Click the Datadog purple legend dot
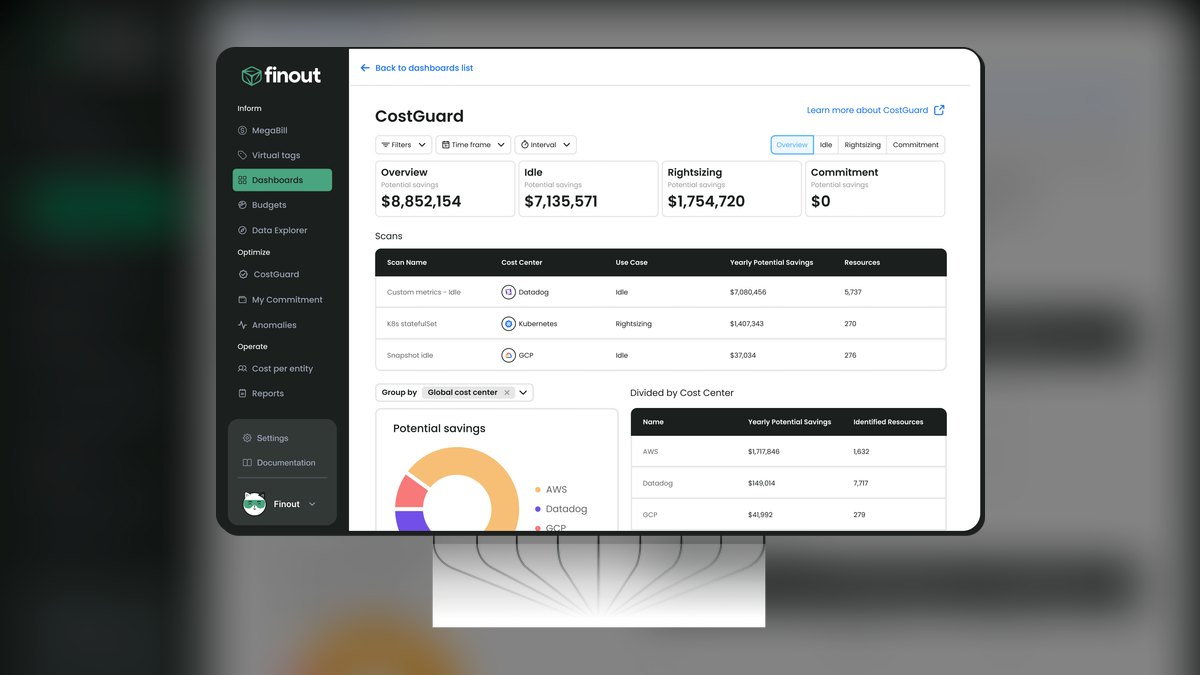Image resolution: width=1200 pixels, height=675 pixels. [x=538, y=509]
